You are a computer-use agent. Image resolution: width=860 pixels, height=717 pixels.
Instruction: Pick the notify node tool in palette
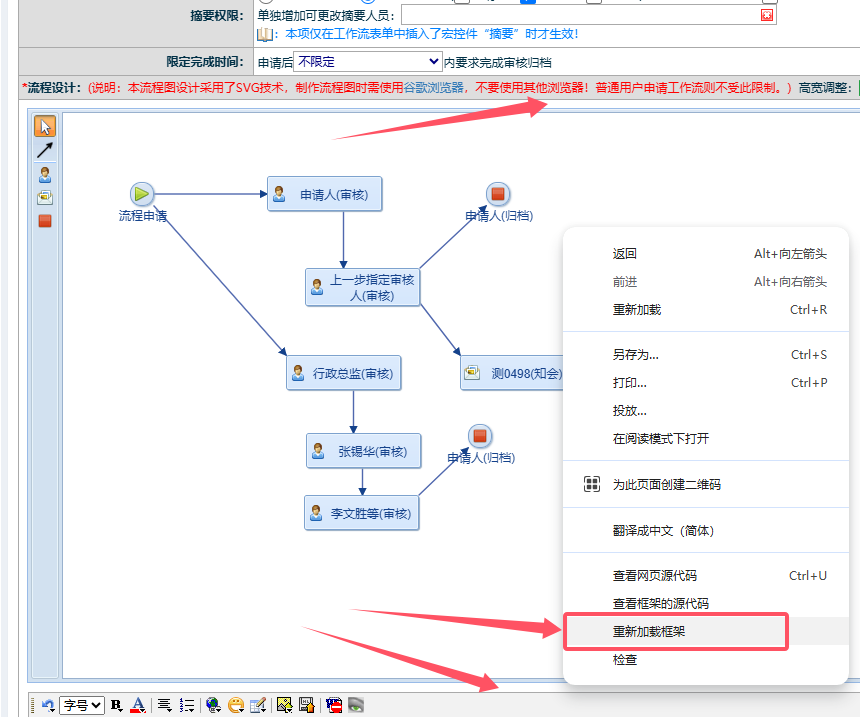point(45,197)
